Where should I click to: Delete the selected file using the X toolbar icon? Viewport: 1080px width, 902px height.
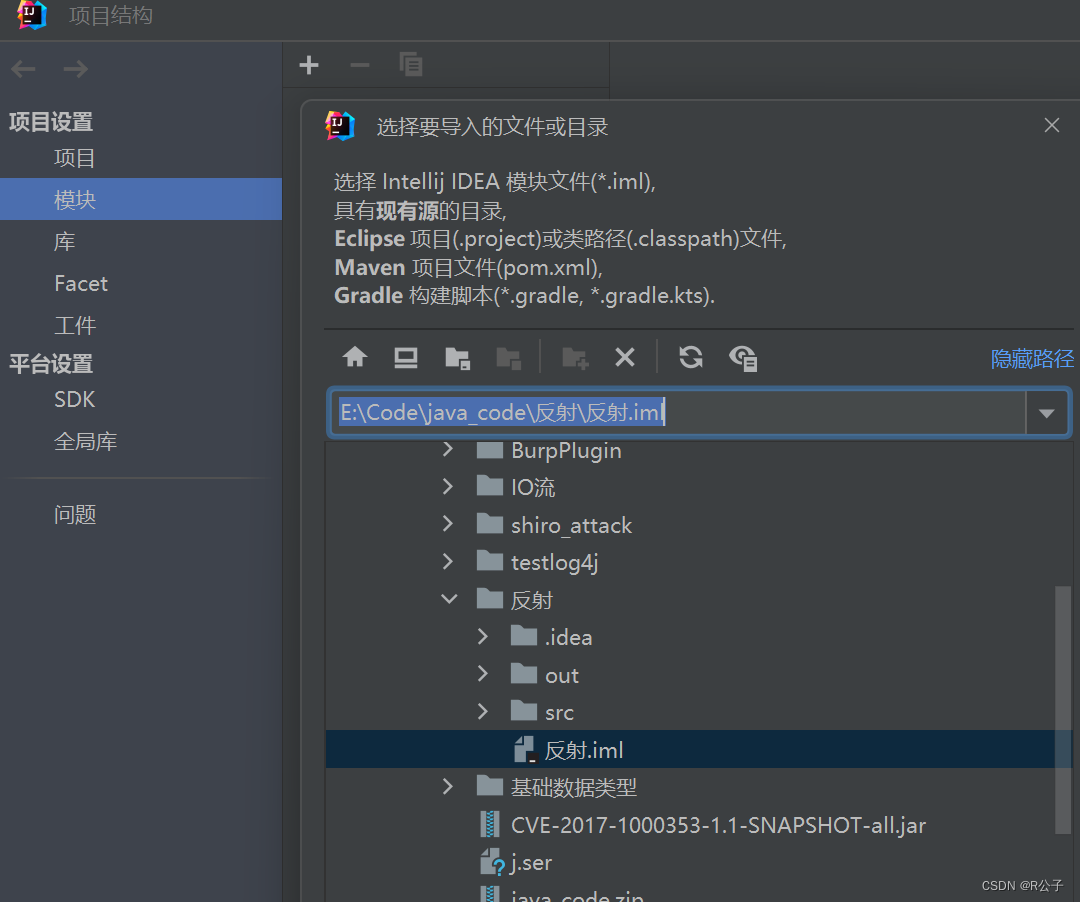[x=625, y=357]
